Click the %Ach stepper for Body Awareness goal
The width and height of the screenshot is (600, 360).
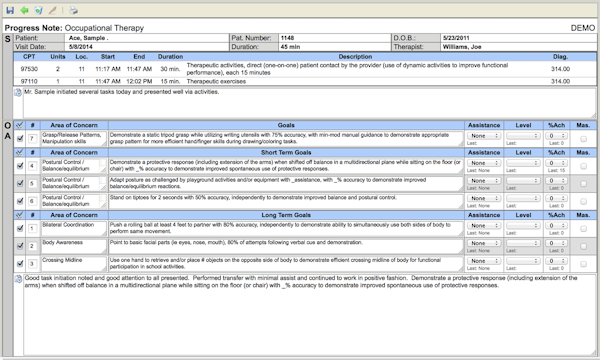click(x=556, y=243)
